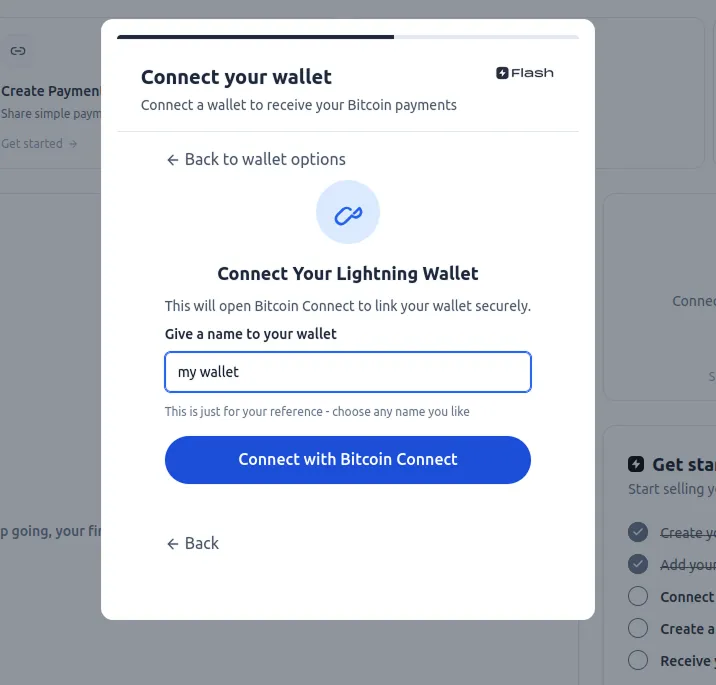Focus the wallet name input field
This screenshot has height=685, width=716.
pos(347,372)
